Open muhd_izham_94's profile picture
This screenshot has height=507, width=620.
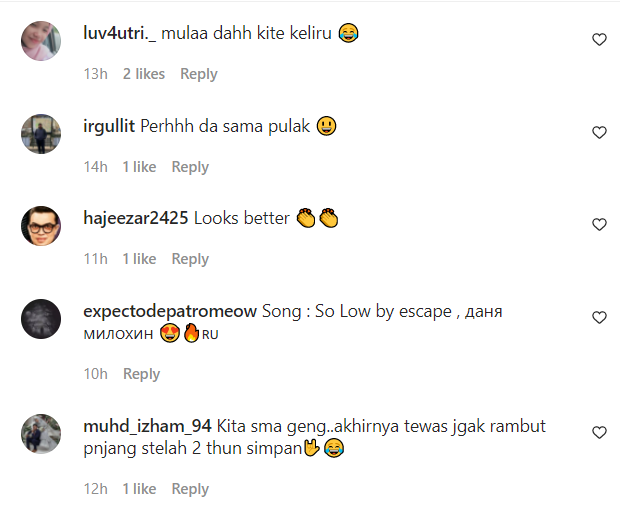(41, 433)
